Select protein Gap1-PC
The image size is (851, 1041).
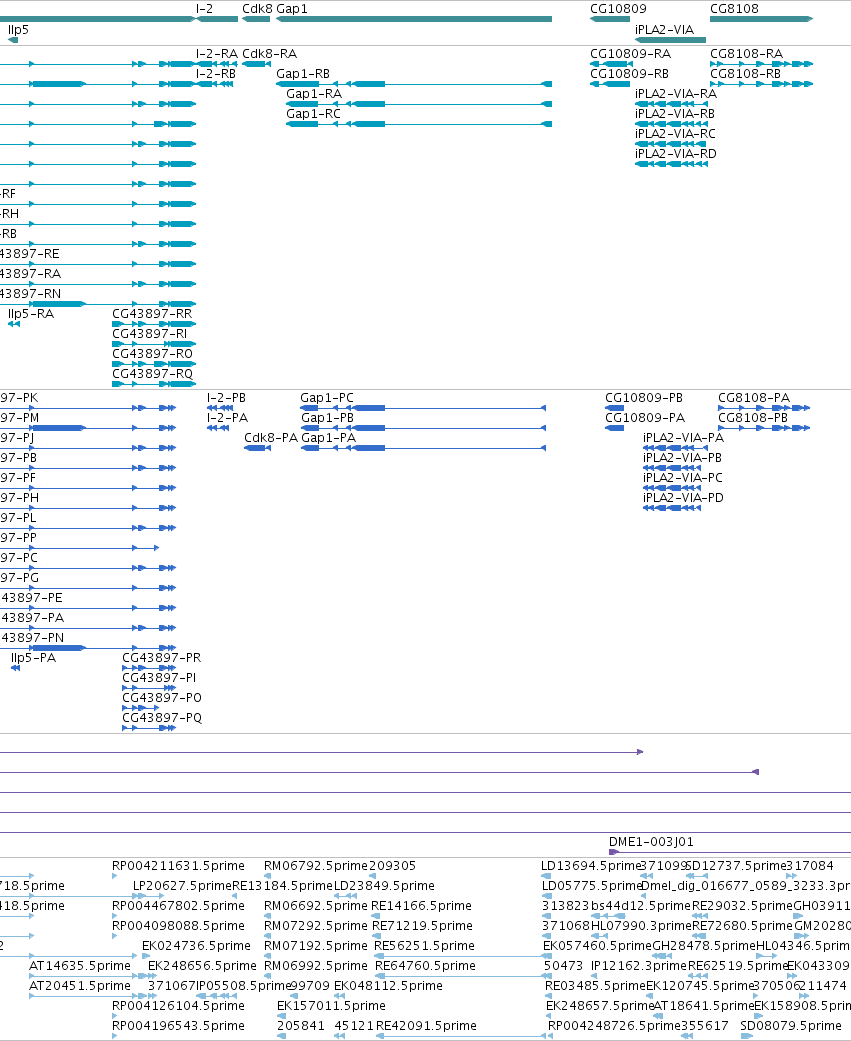pos(327,398)
